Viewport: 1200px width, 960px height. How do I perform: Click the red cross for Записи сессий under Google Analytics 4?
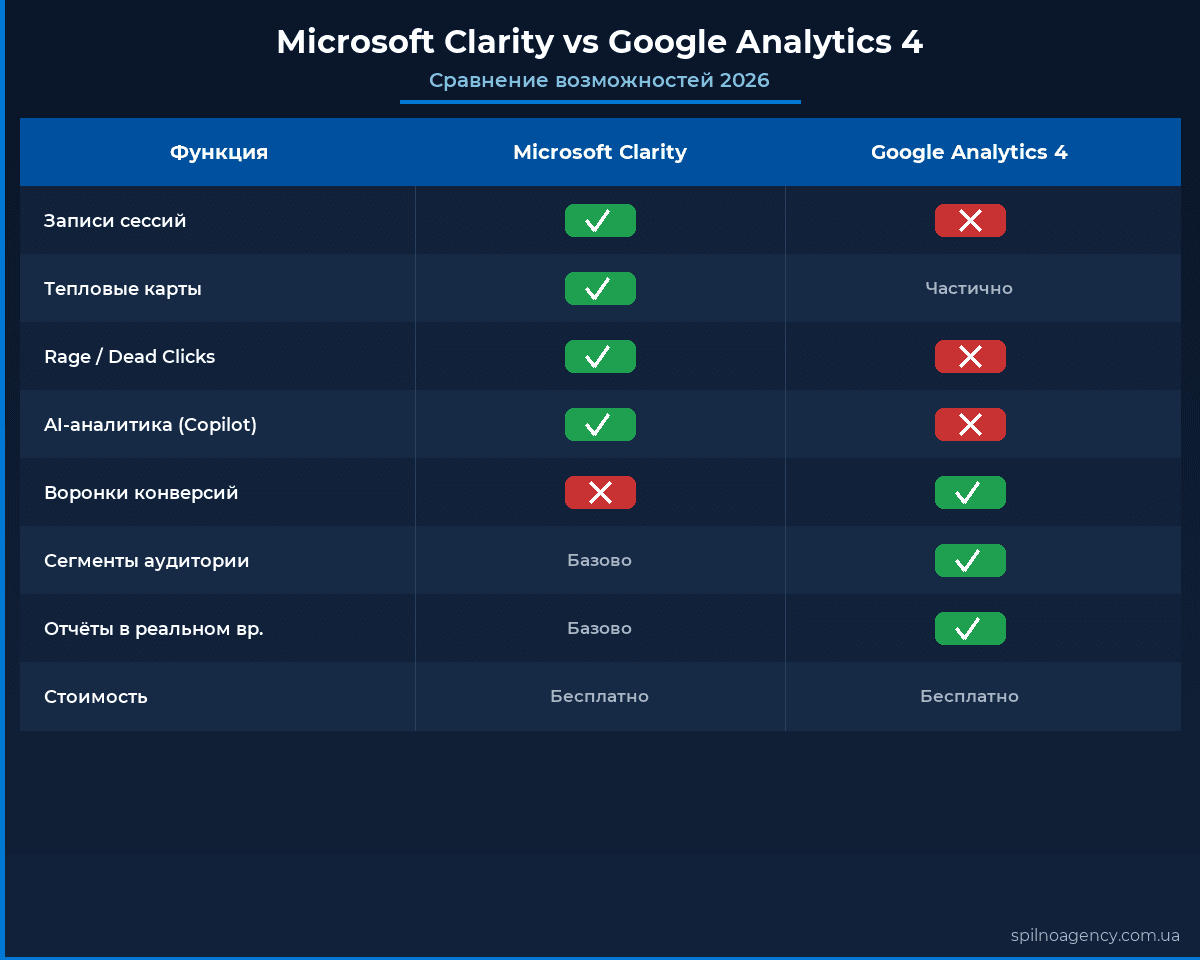point(970,221)
